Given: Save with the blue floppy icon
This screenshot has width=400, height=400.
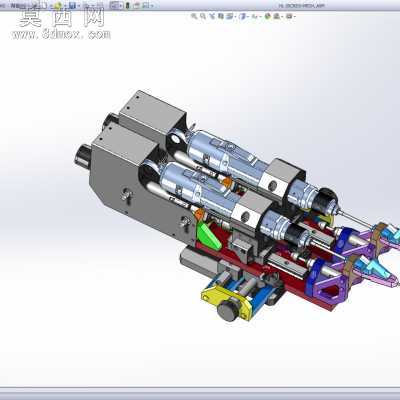Looking at the screenshot, I should [x=72, y=5].
